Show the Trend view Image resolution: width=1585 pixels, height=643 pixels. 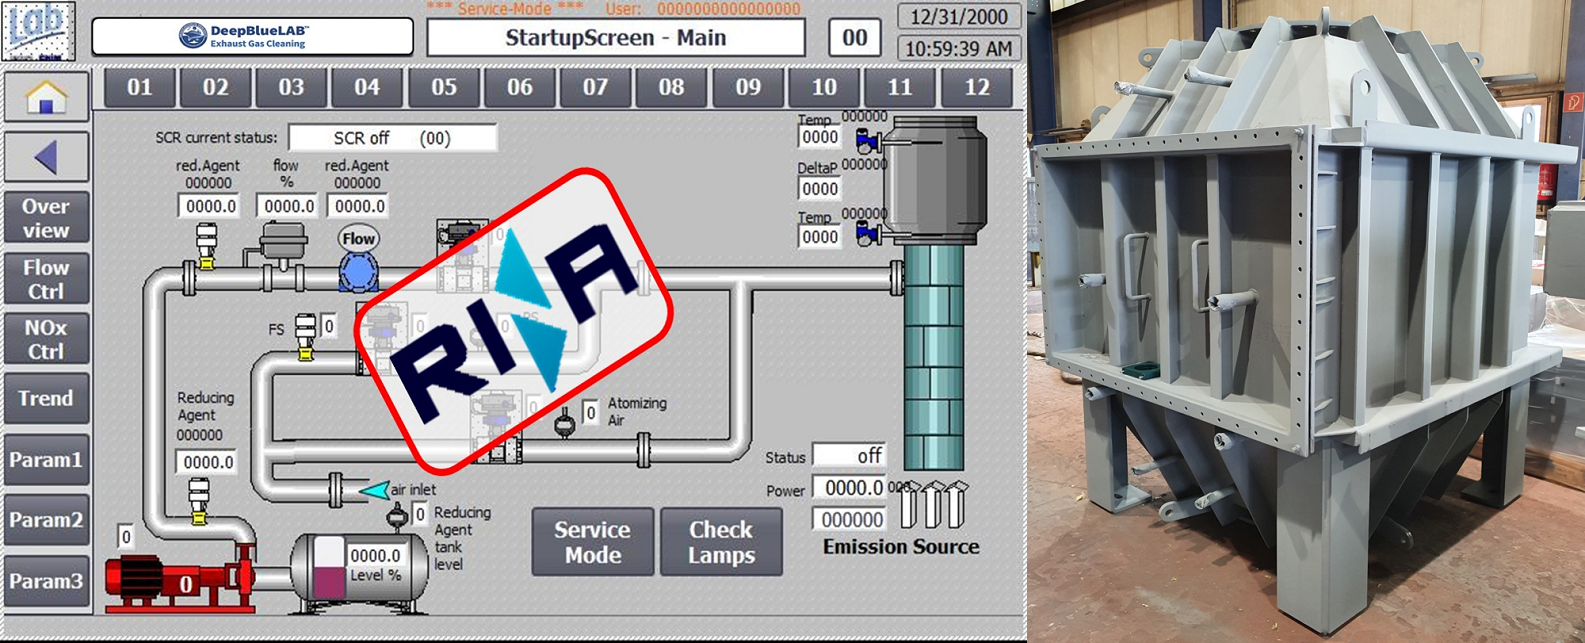click(x=46, y=399)
